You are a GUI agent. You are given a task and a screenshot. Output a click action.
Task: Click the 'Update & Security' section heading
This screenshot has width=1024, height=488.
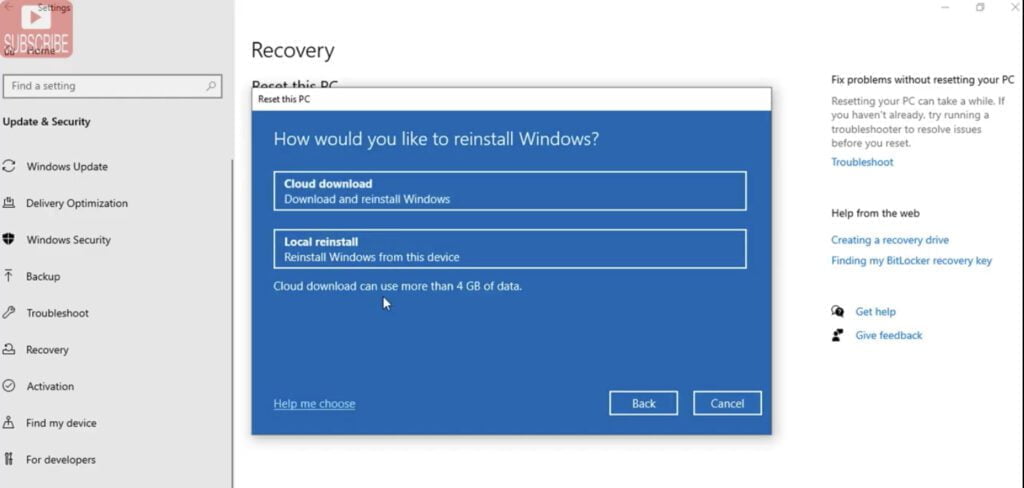pos(46,122)
